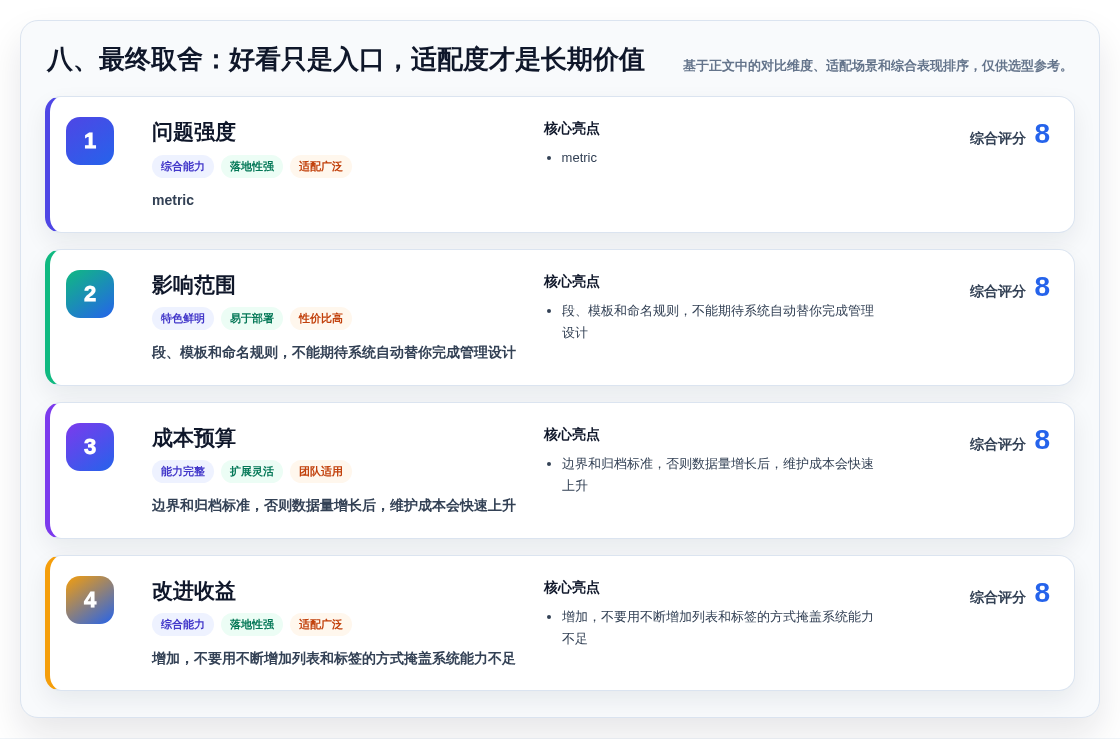Click the subtitle note 基于正文中的对比维度
The width and height of the screenshot is (1120, 739).
point(878,66)
